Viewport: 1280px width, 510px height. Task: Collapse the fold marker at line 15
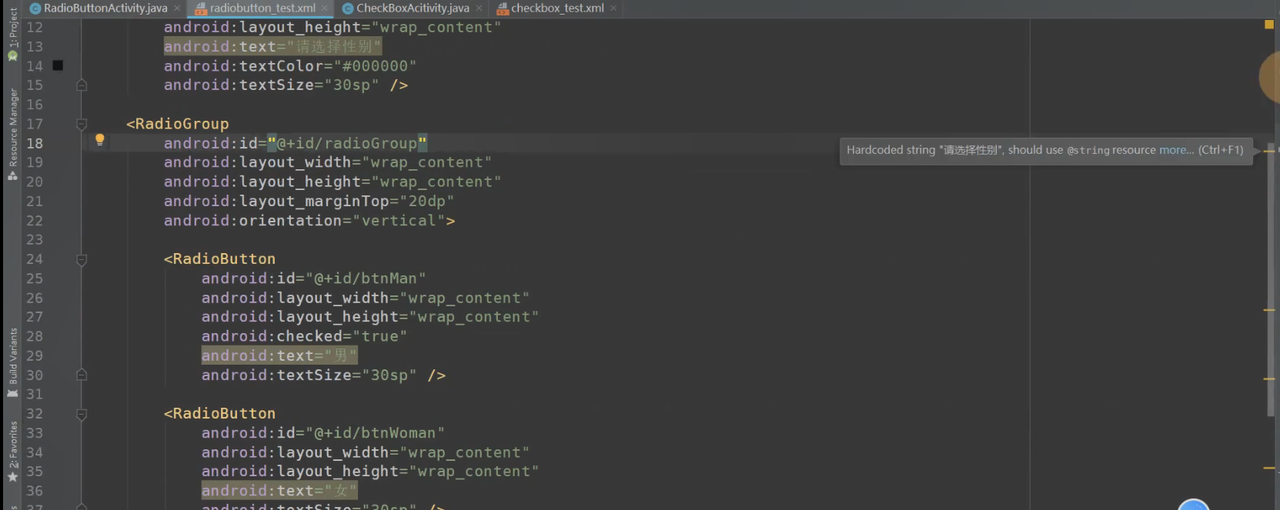tap(82, 85)
